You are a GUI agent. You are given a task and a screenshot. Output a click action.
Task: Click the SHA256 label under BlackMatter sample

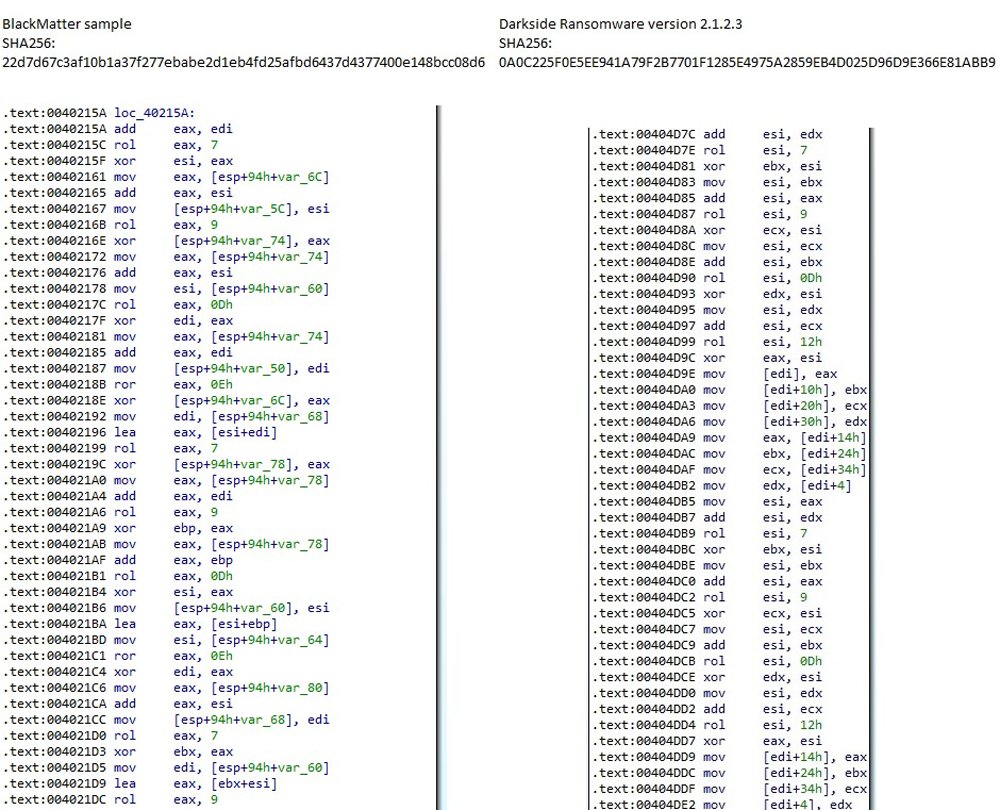(x=29, y=43)
